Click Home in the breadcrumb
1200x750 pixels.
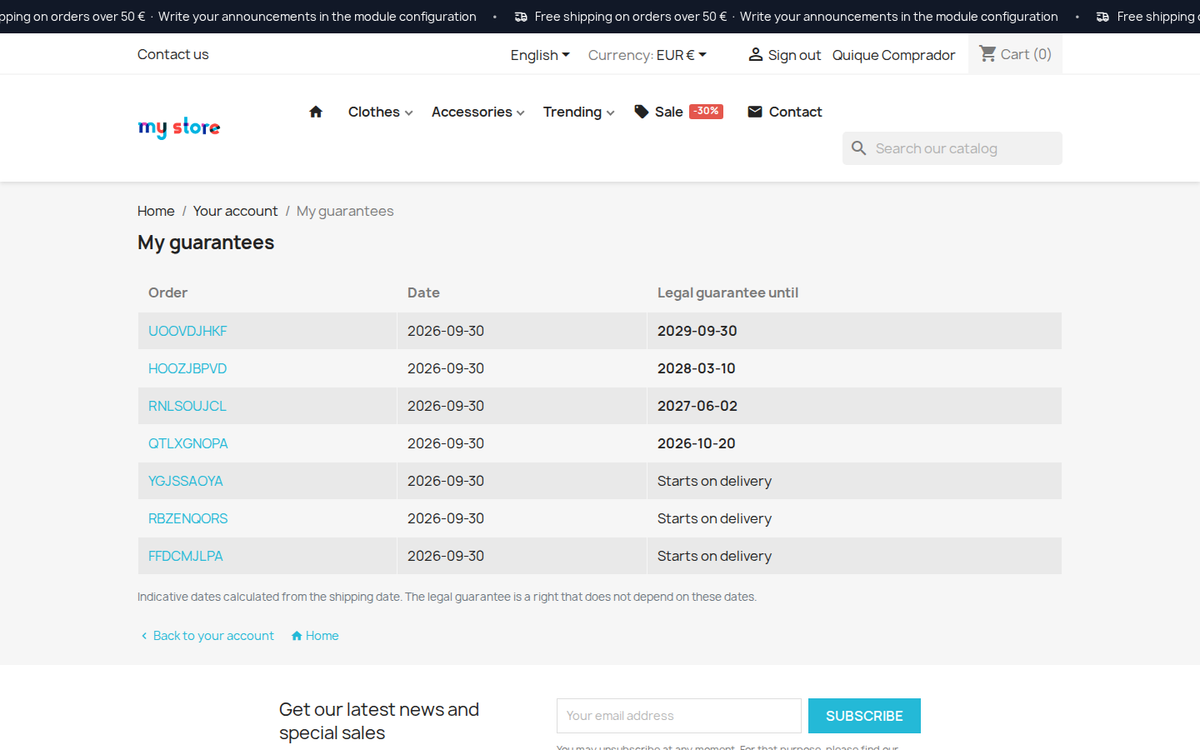click(x=156, y=211)
